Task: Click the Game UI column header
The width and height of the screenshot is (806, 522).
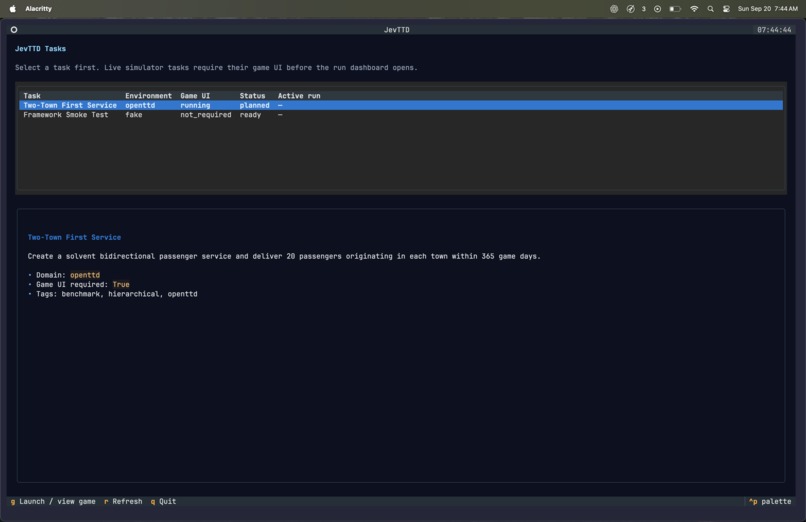Action: (x=195, y=96)
